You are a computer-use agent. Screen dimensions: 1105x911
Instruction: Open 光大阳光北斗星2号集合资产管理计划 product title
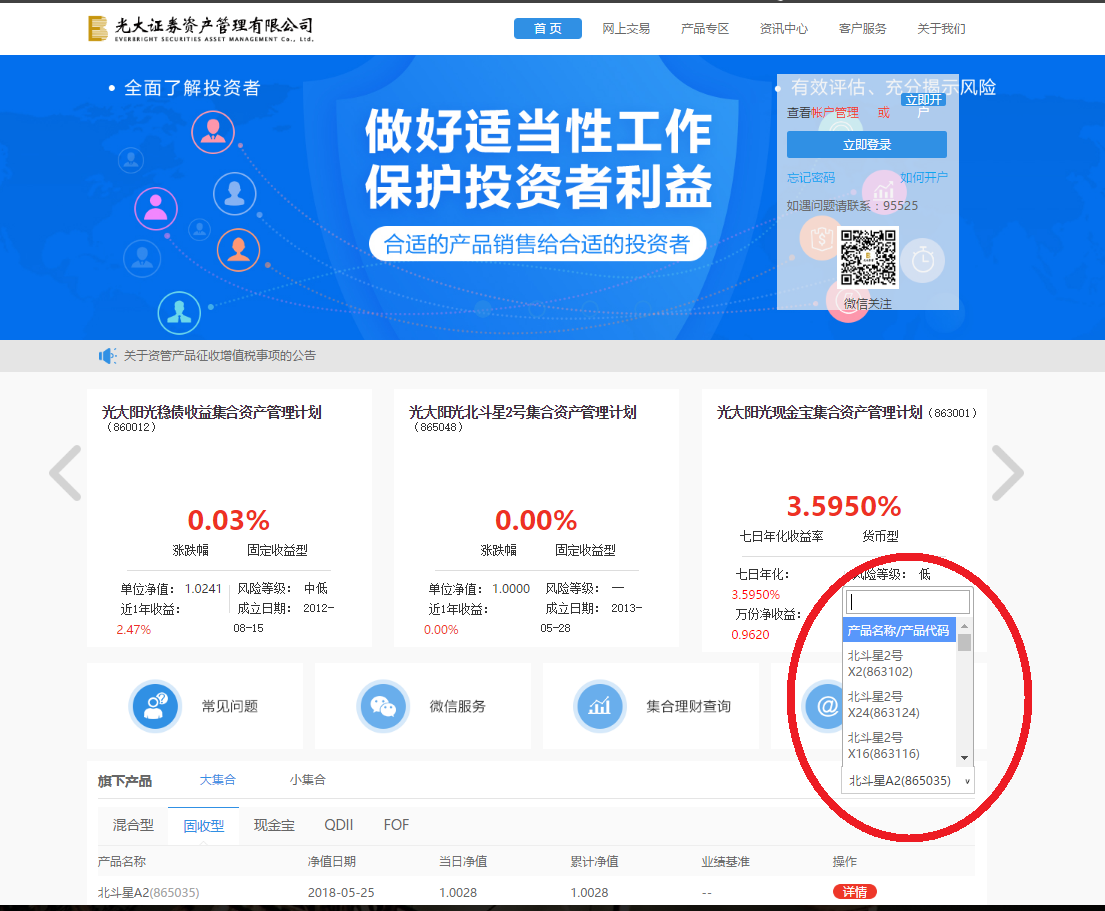click(522, 412)
